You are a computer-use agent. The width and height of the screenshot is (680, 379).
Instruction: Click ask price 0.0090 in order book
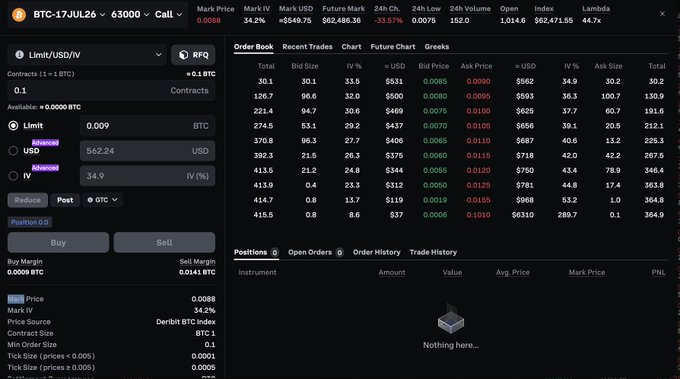click(478, 81)
